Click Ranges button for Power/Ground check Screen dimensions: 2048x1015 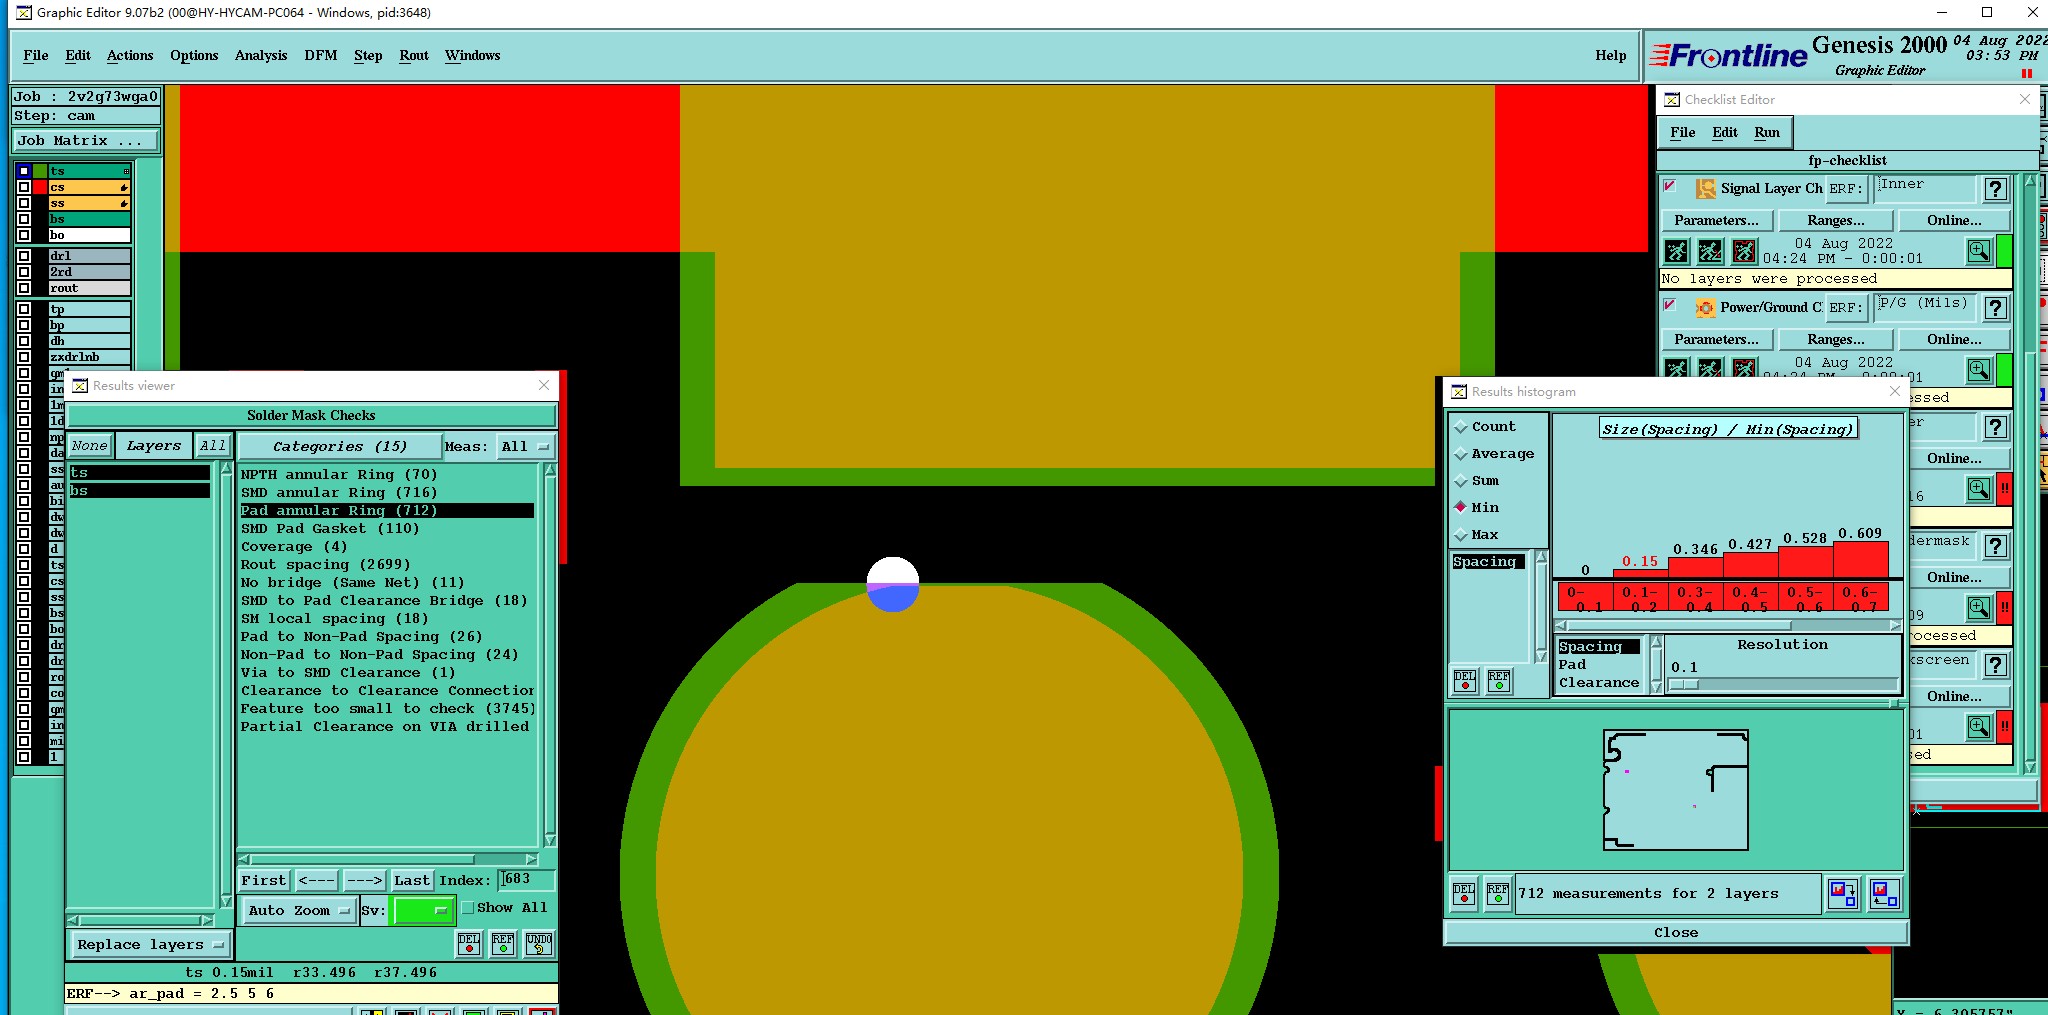click(x=1836, y=339)
